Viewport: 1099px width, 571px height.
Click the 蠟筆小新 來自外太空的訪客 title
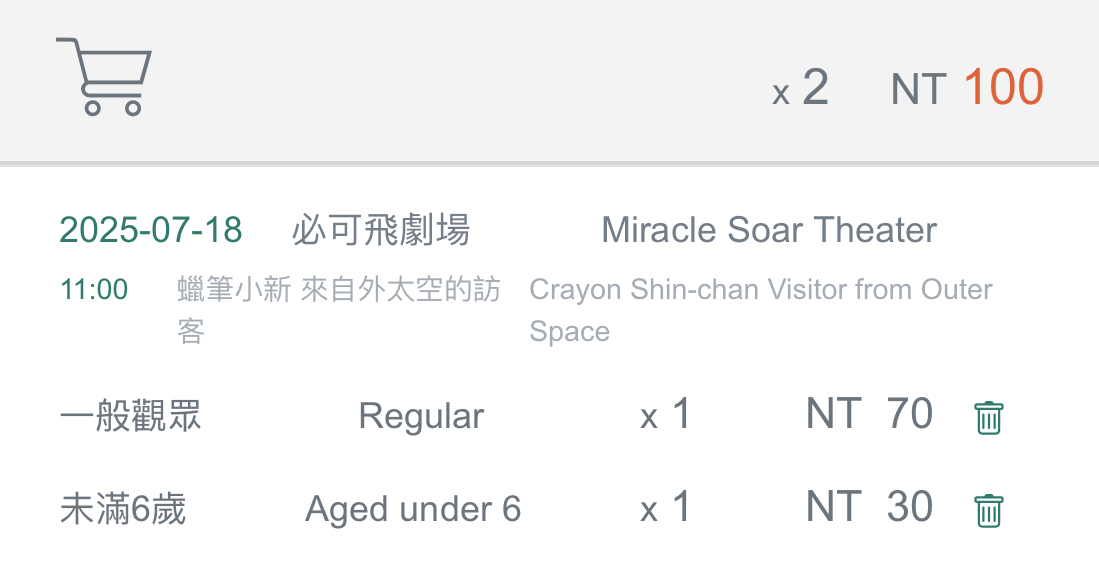(x=339, y=310)
